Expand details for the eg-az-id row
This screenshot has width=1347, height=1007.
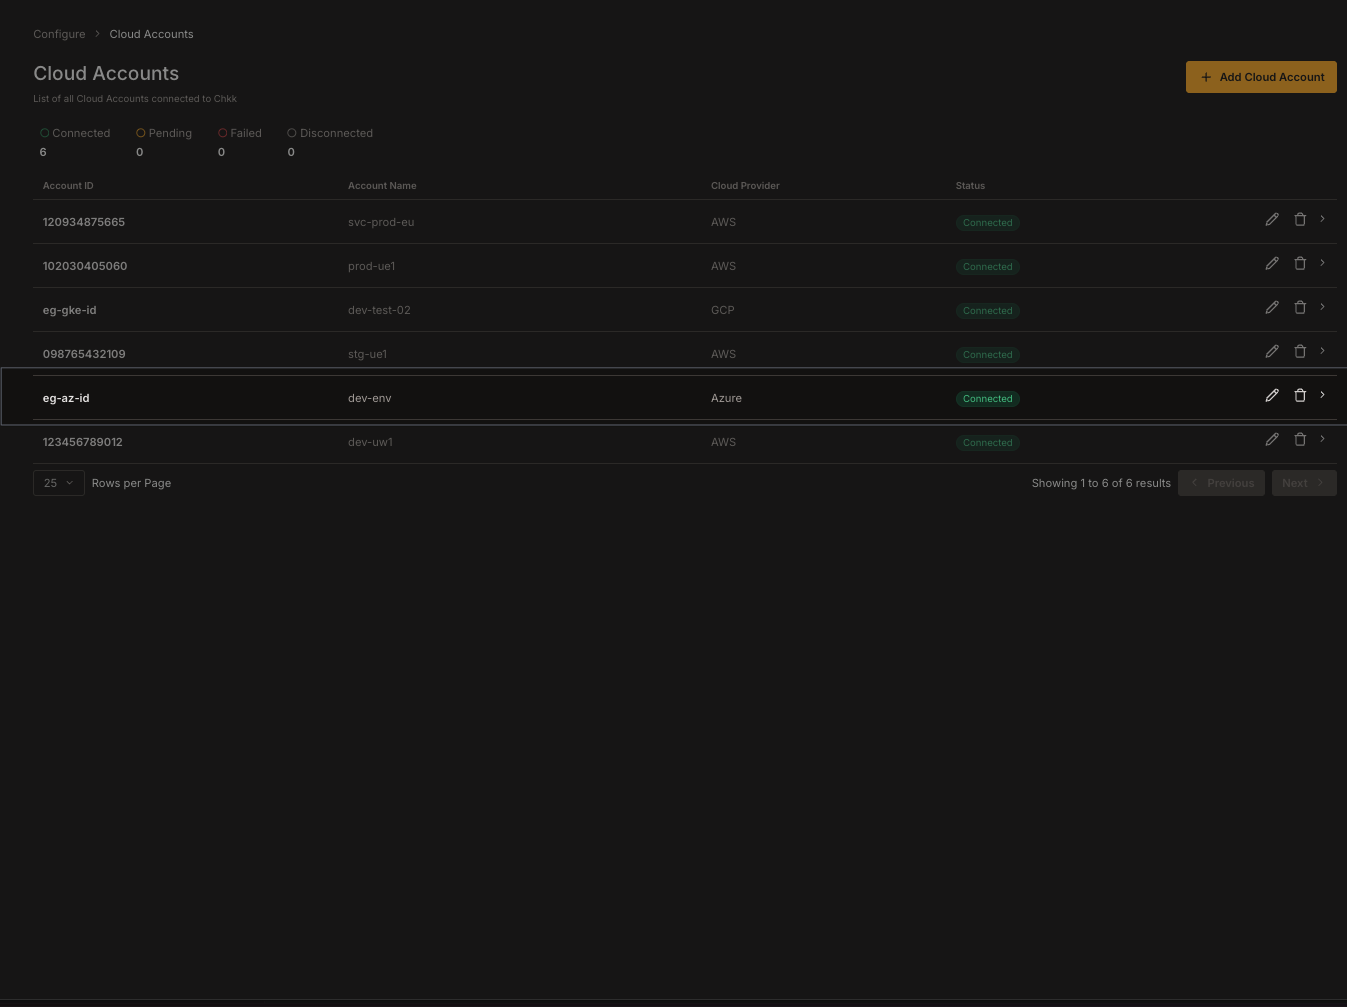point(1322,395)
